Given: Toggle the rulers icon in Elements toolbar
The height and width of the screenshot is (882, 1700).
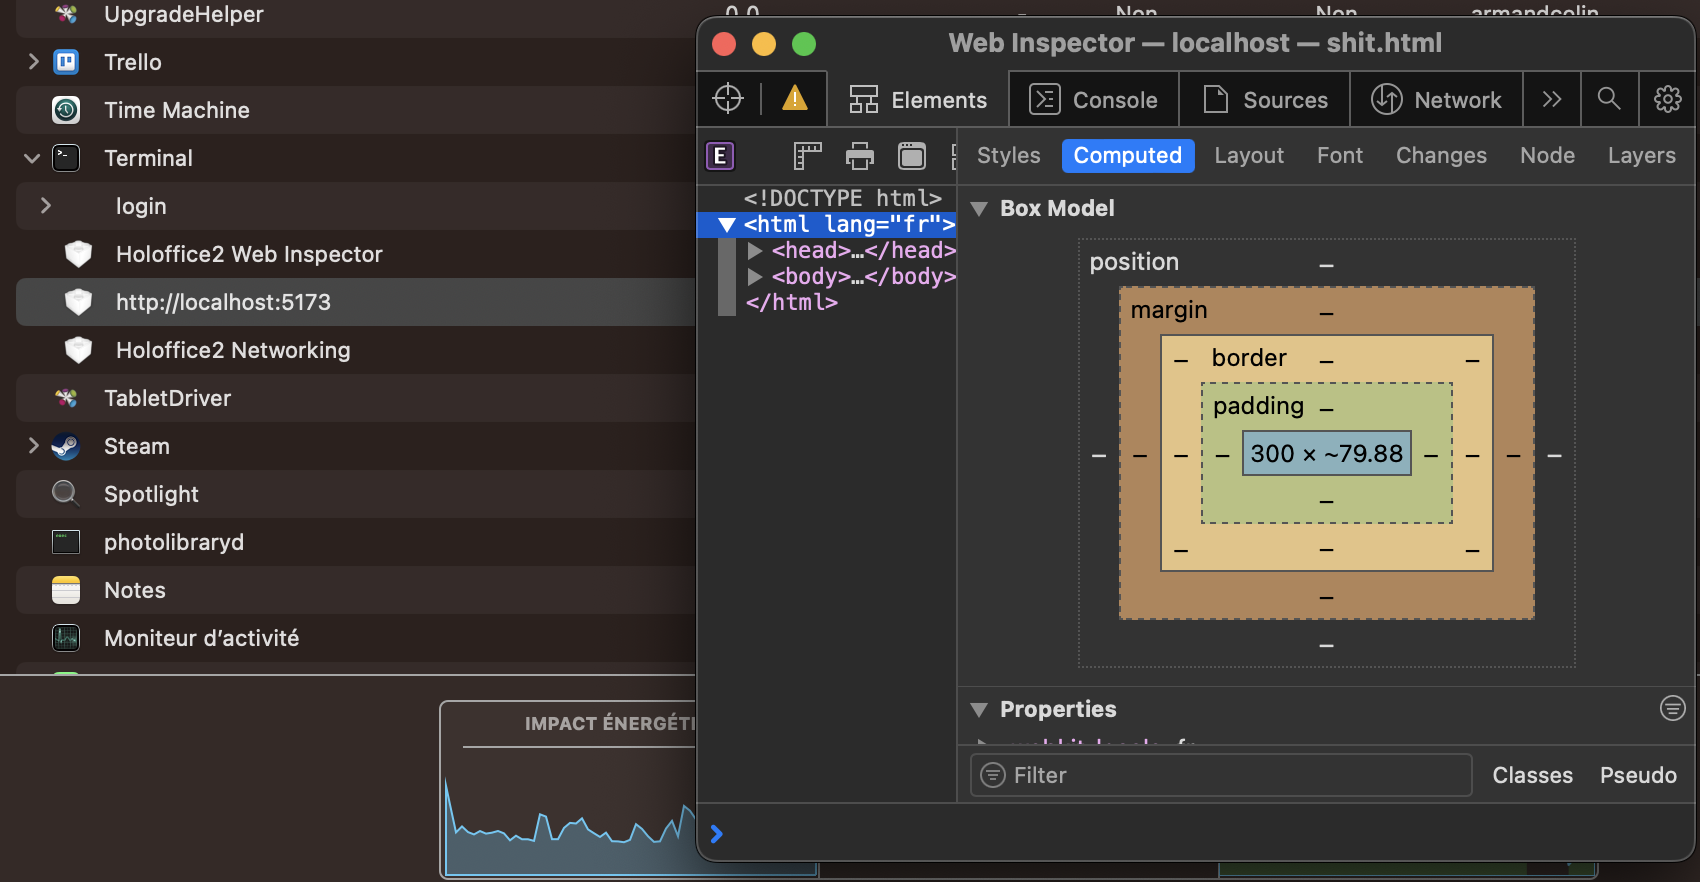Looking at the screenshot, I should click(807, 156).
